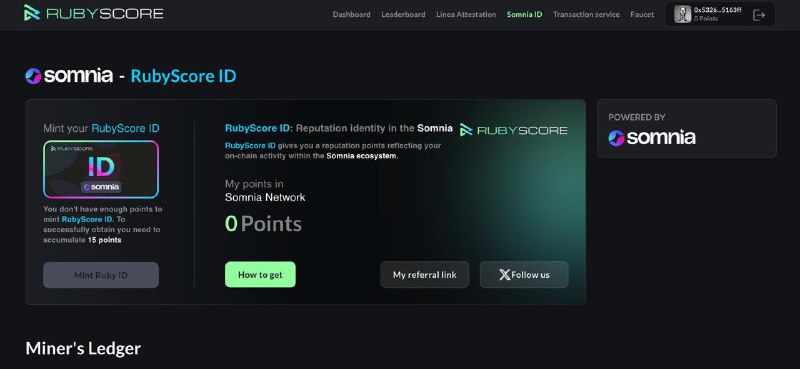Viewport: 800px width, 369px height.
Task: Click the RubyScore logo in header
Action: (94, 13)
